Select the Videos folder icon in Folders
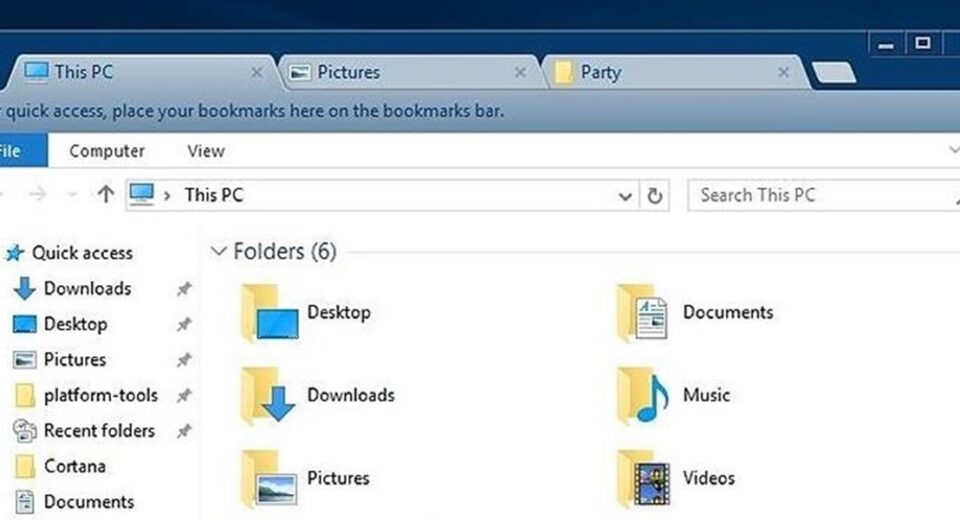This screenshot has height=520, width=960. (643, 478)
